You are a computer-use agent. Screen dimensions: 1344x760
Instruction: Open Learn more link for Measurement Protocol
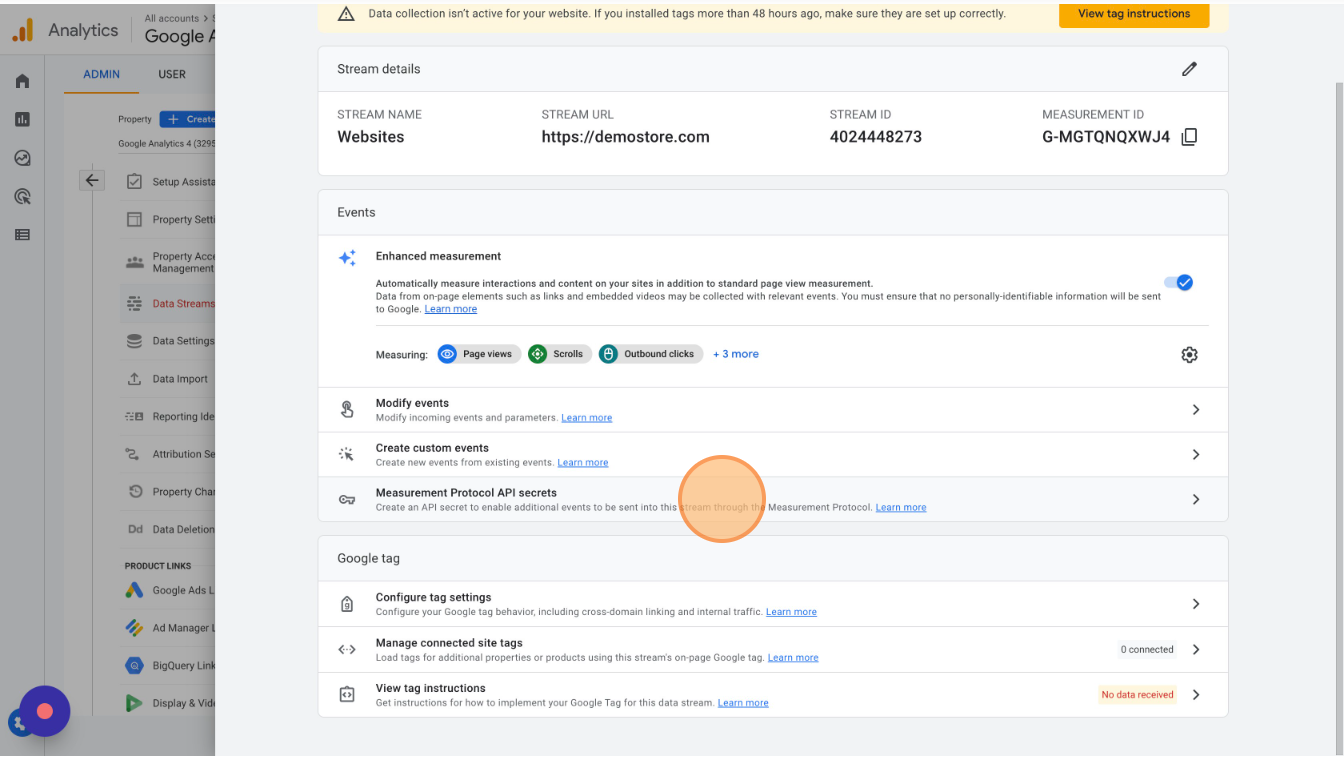point(901,508)
